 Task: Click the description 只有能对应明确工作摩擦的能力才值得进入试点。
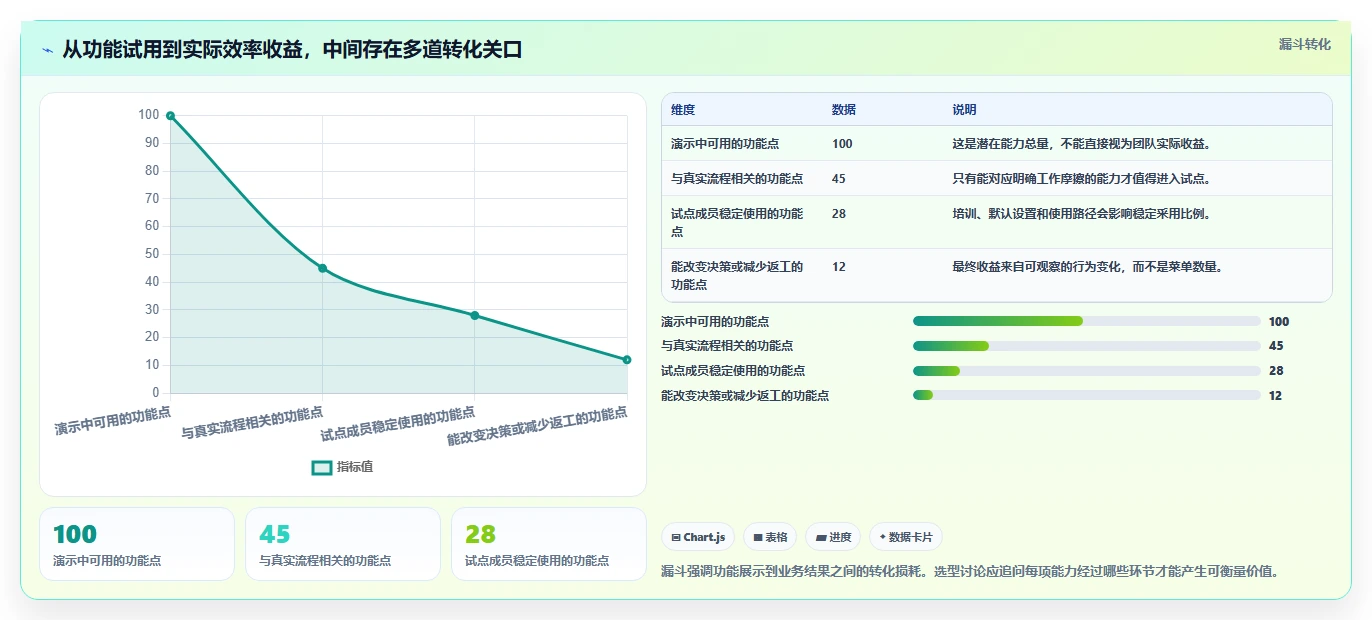(x=1083, y=179)
